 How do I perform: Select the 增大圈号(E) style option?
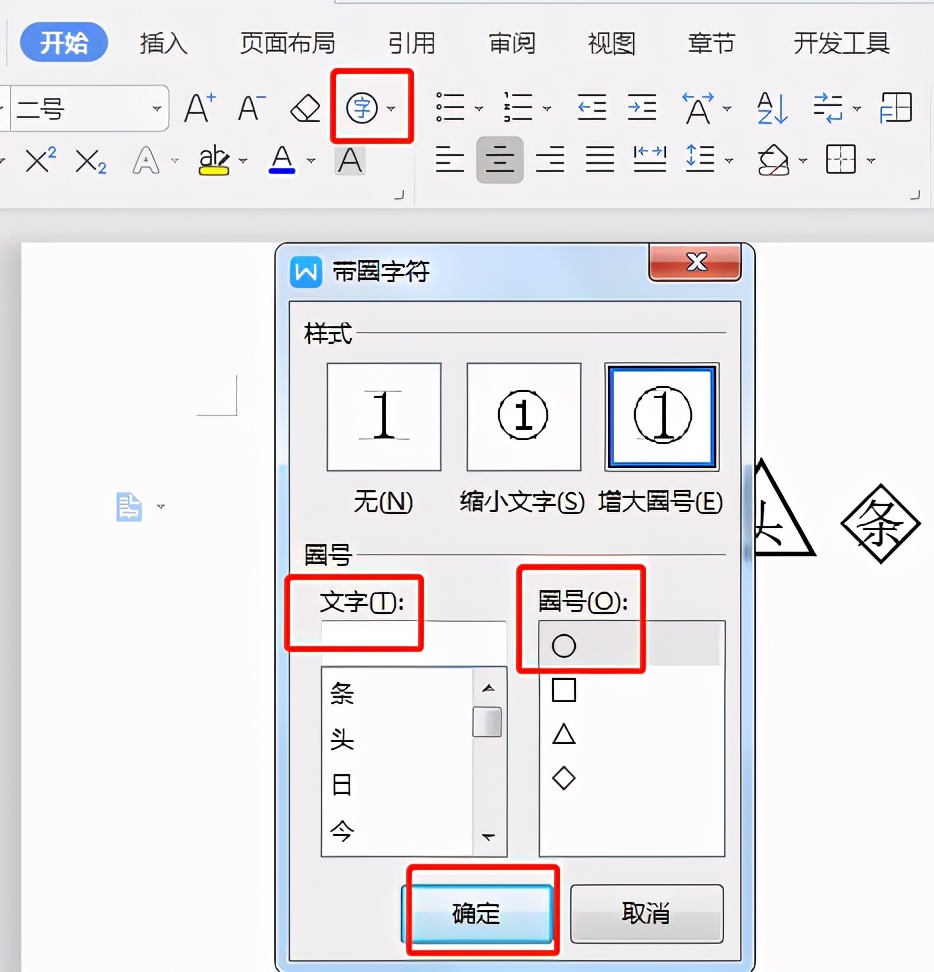[662, 417]
